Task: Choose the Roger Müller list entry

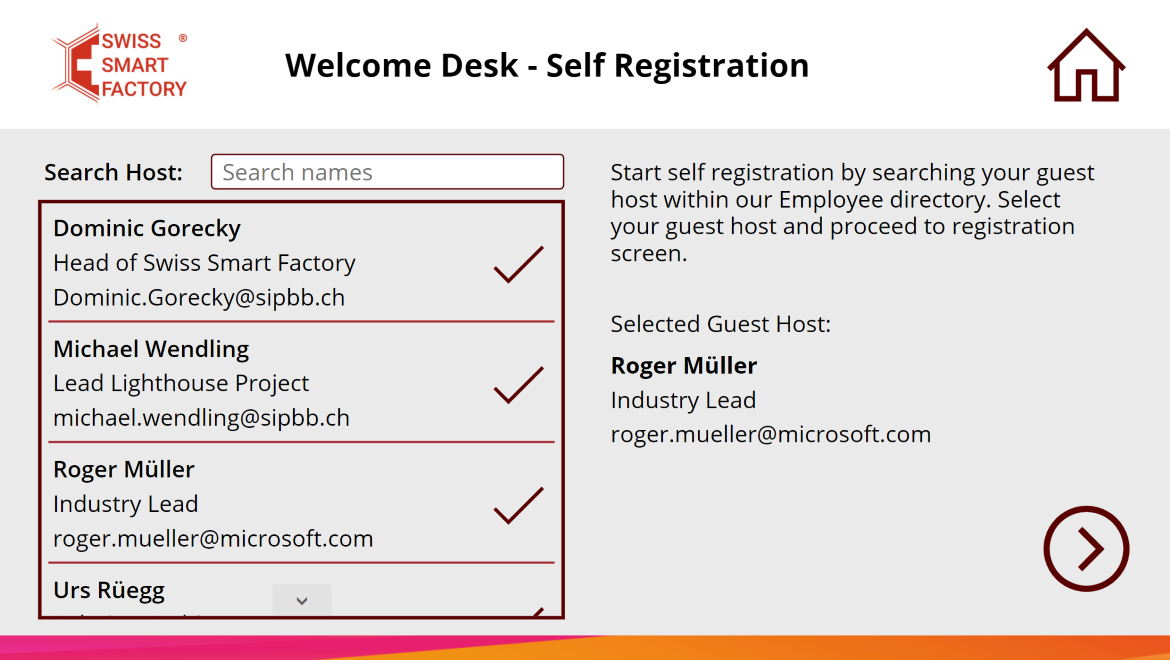Action: [x=301, y=503]
